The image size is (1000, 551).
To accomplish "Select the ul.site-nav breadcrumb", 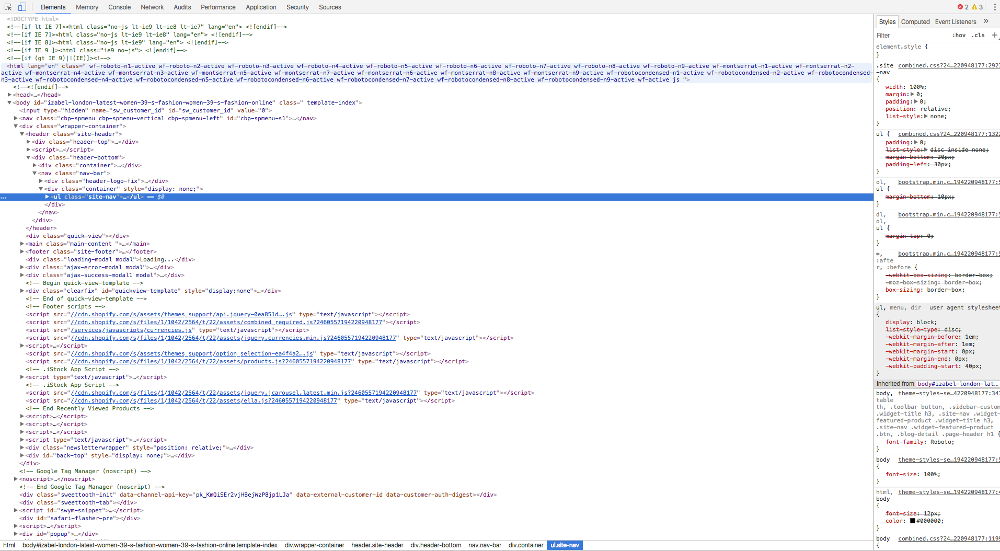I will pyautogui.click(x=565, y=545).
